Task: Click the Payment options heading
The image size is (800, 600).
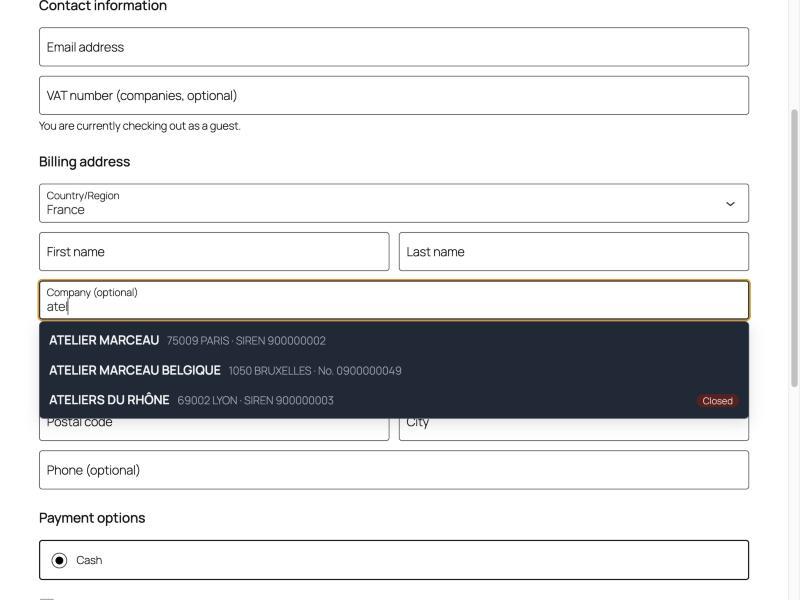Action: point(92,518)
